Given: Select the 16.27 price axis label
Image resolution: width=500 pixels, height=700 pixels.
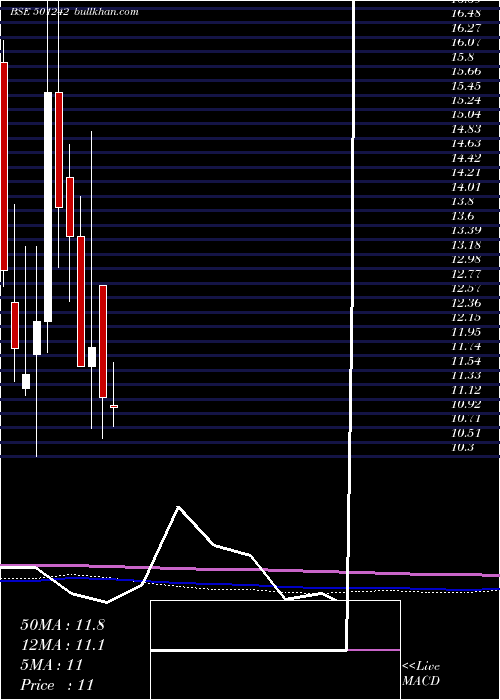Looking at the screenshot, I should tap(466, 28).
